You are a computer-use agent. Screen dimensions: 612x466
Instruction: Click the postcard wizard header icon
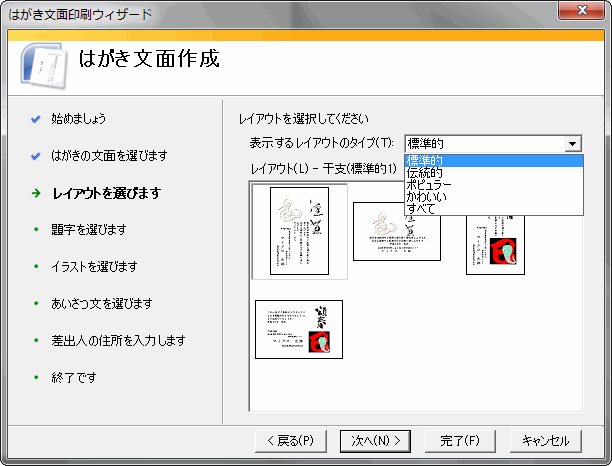coord(44,65)
